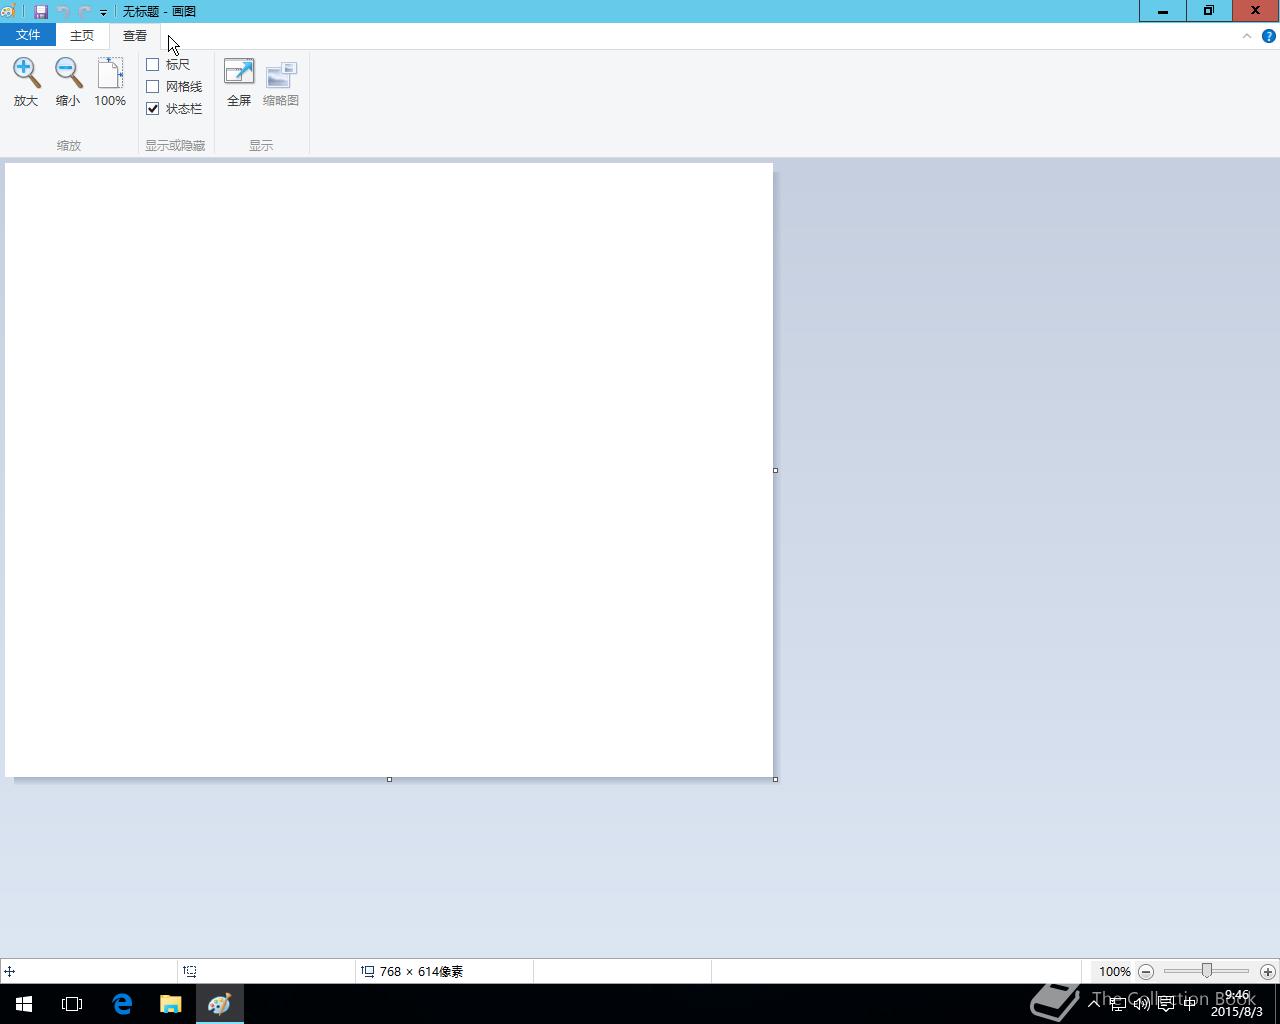Click the volume speaker icon in tray
1280x1024 pixels.
coord(1141,1004)
